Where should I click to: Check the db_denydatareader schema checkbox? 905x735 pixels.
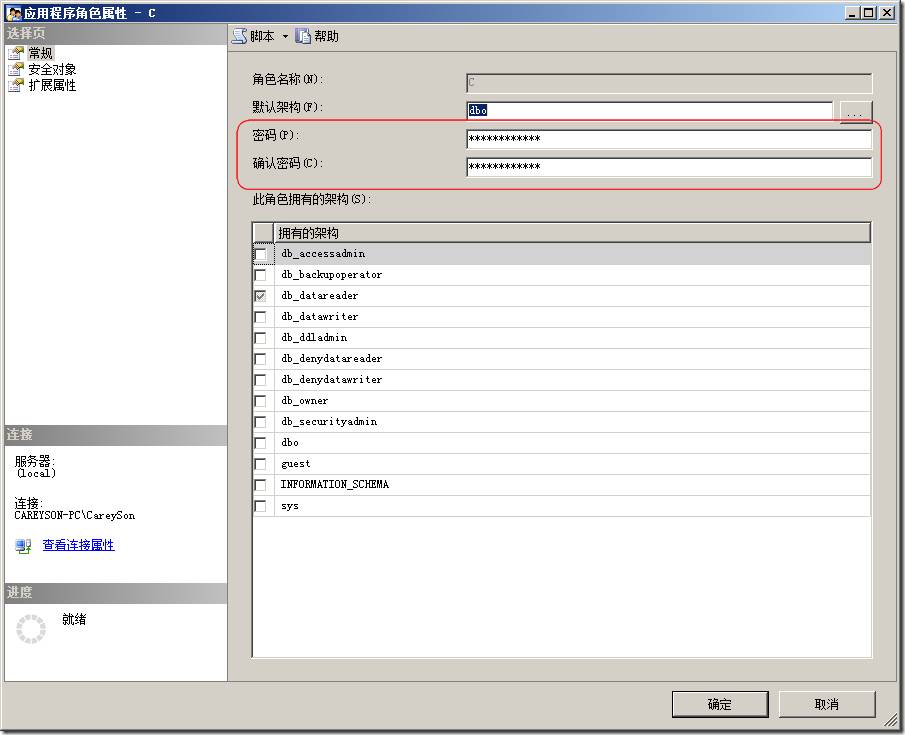coord(260,359)
